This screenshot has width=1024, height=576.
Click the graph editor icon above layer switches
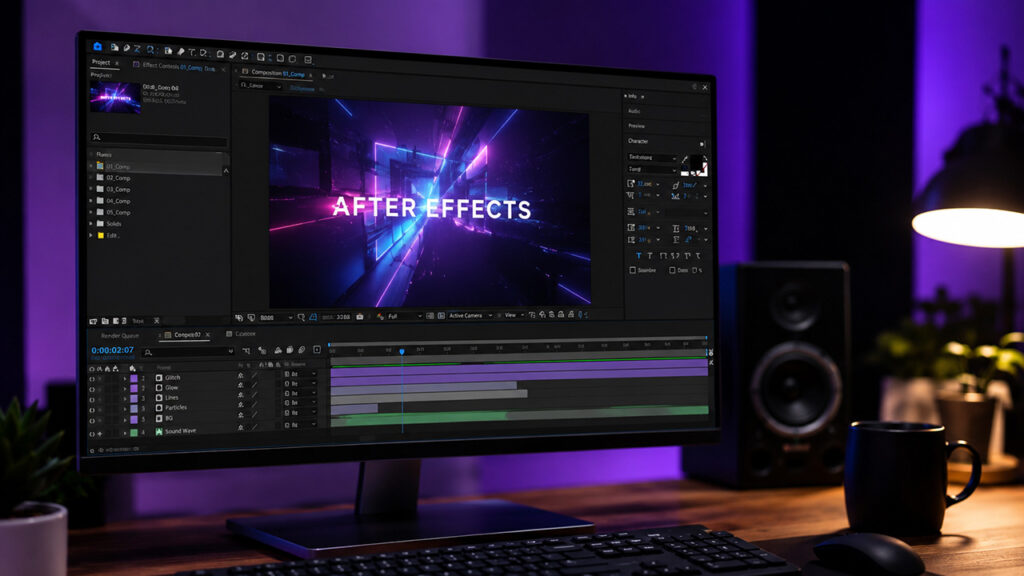click(x=317, y=349)
